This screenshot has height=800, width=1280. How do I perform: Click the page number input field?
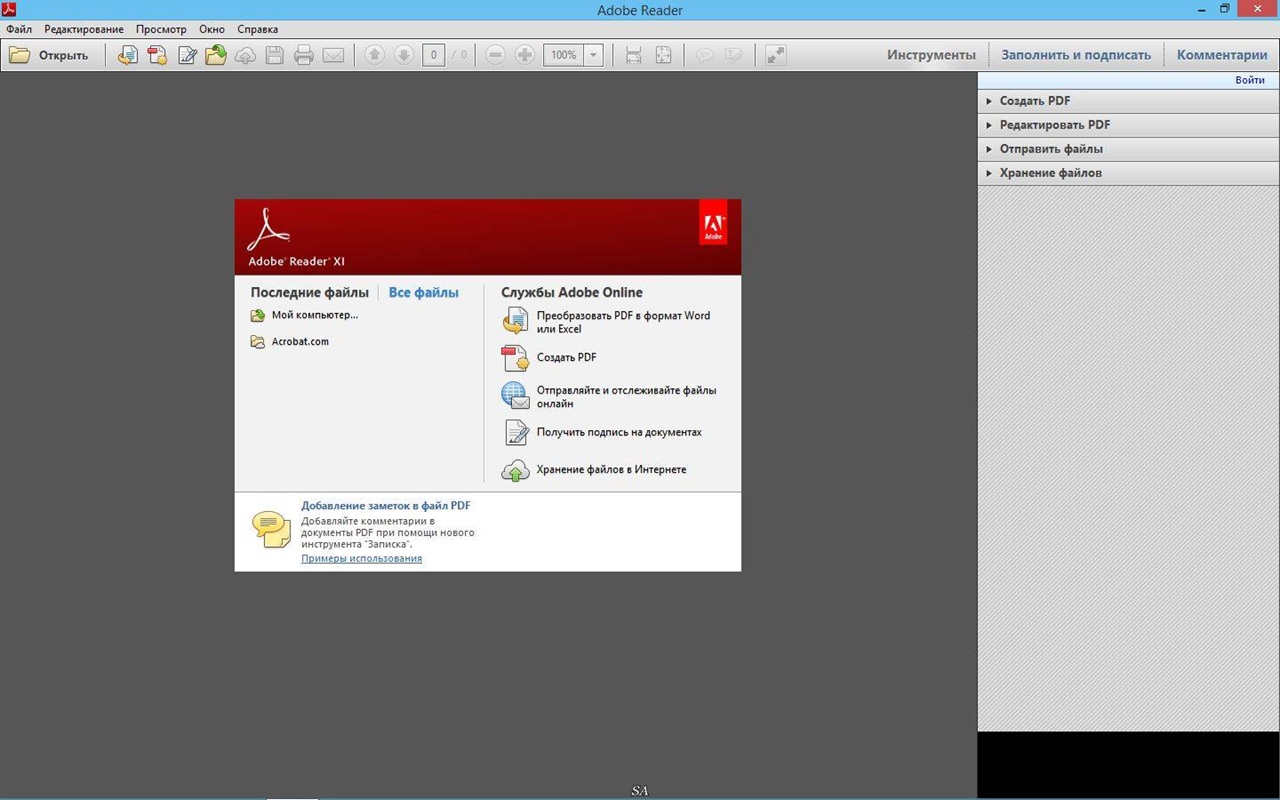pyautogui.click(x=433, y=55)
